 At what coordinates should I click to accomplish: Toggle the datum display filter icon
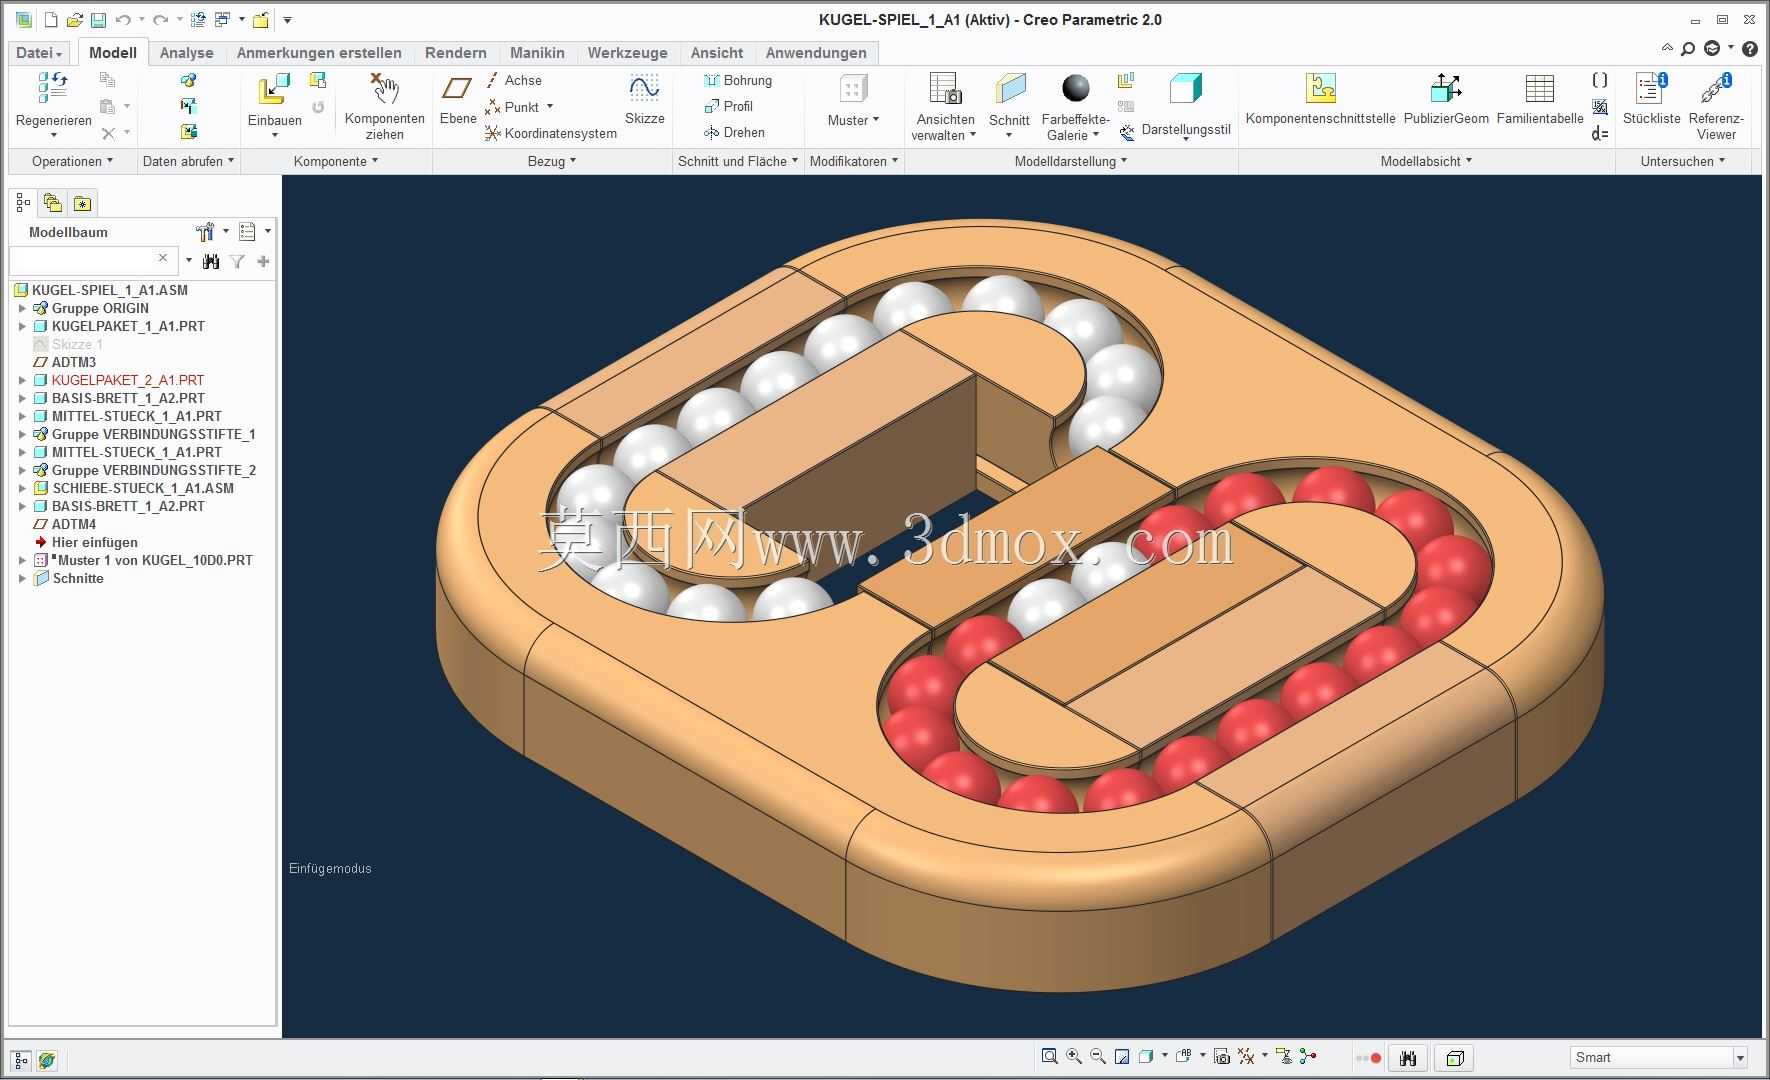click(1246, 1056)
